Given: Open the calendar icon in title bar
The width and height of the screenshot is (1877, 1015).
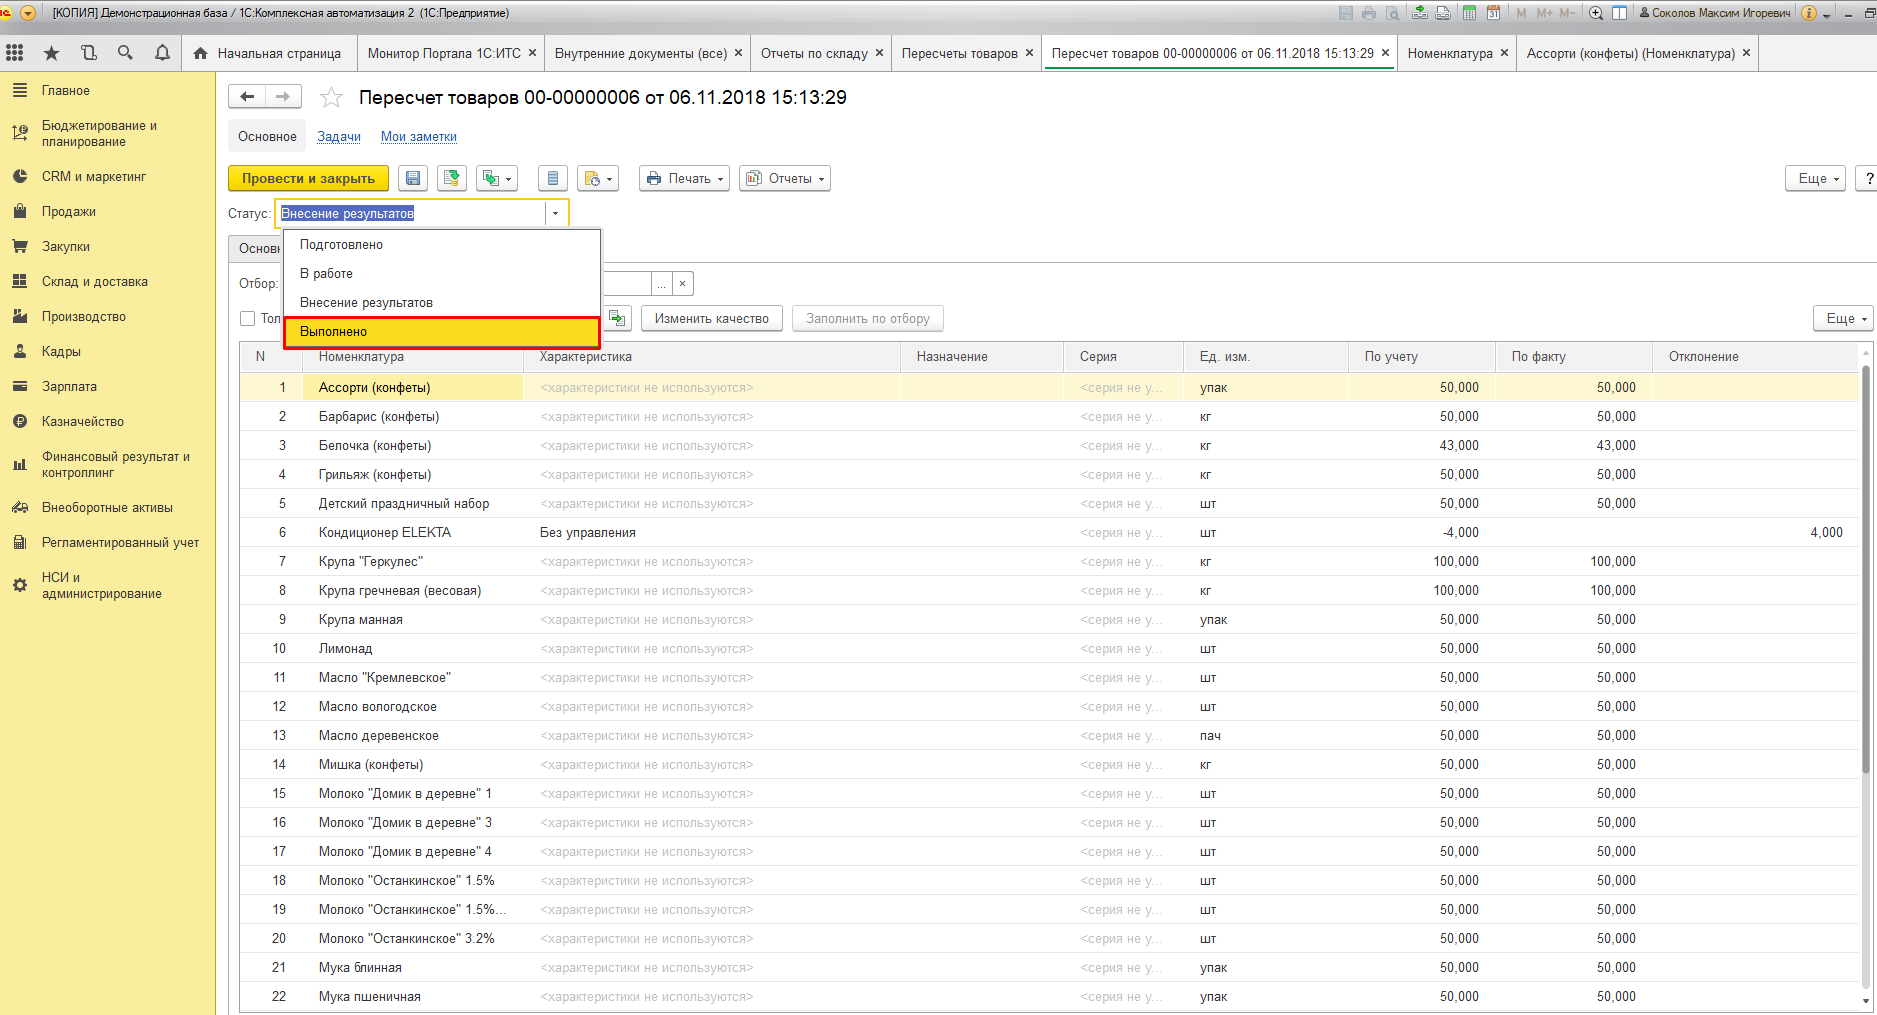Looking at the screenshot, I should tap(1493, 13).
